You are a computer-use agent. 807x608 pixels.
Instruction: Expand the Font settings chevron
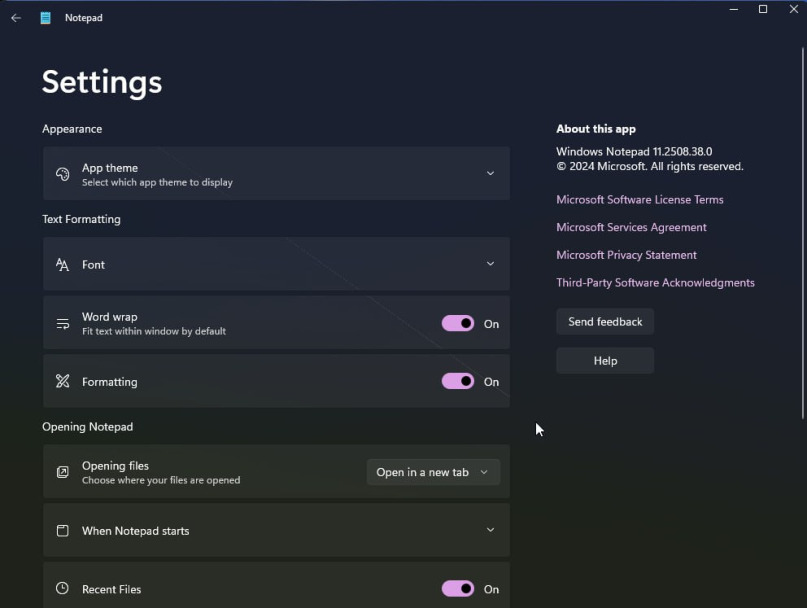490,264
